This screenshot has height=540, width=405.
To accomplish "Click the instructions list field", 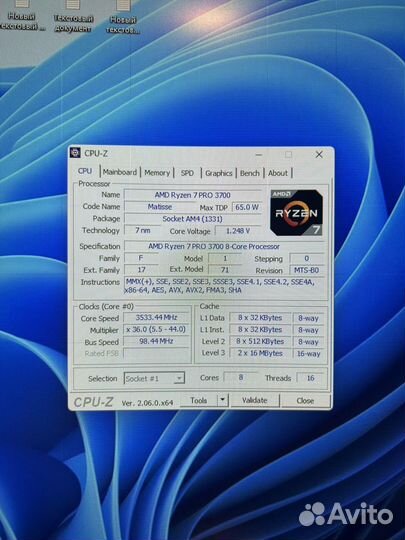I will pyautogui.click(x=224, y=286).
